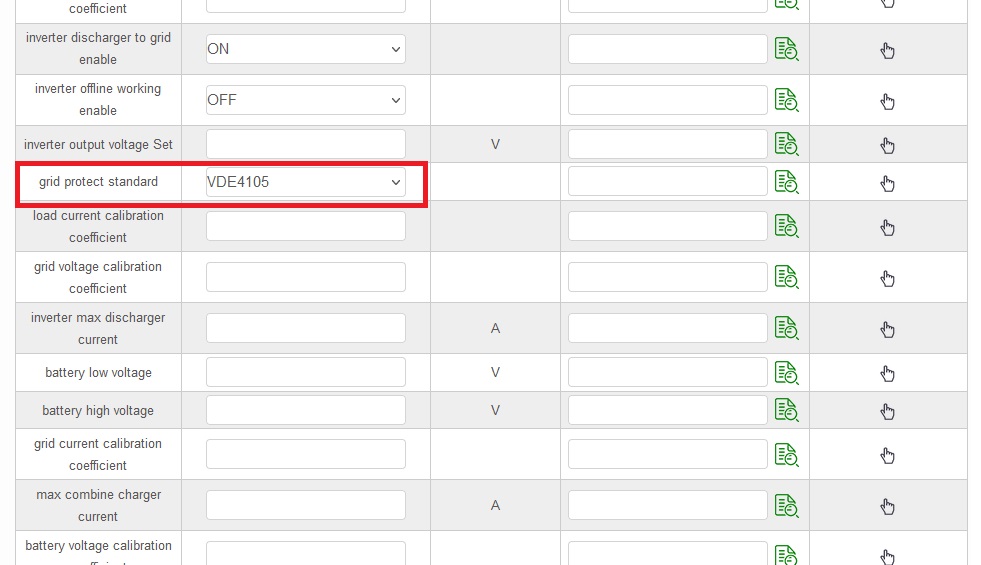Screen dimensions: 981x565
Task: Open the inverter discharger to grid enable dropdown
Action: click(305, 49)
